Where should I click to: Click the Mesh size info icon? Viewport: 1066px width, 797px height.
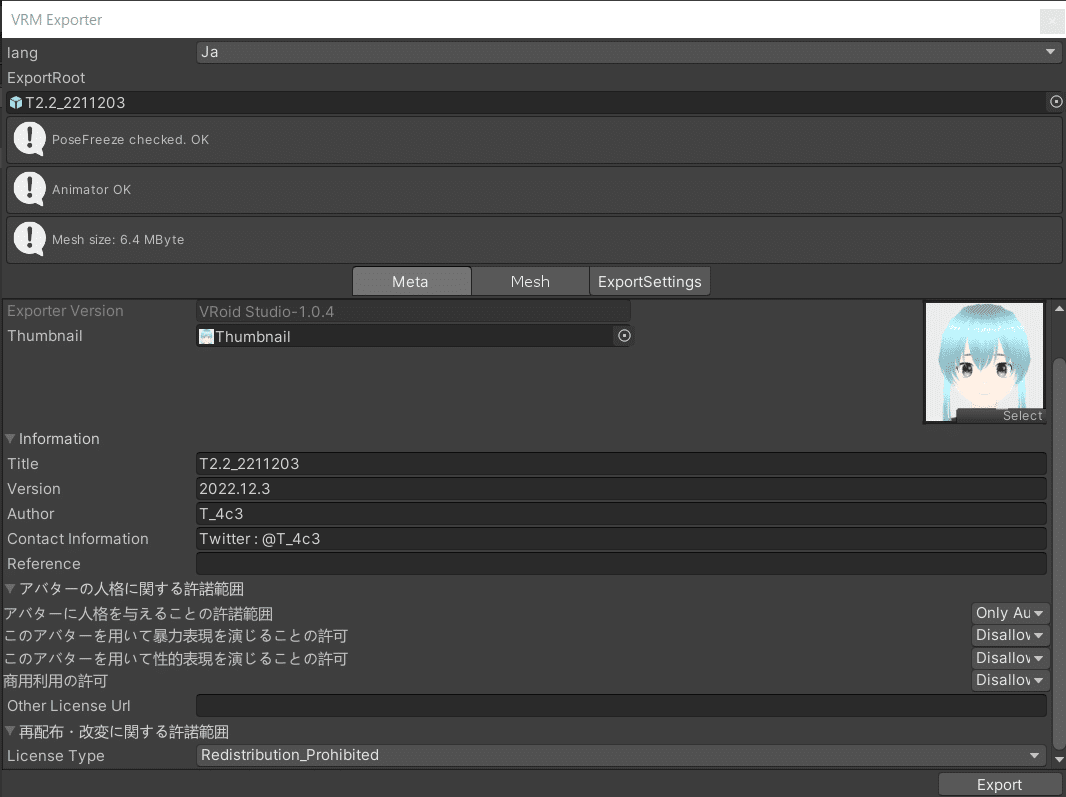tap(29, 239)
